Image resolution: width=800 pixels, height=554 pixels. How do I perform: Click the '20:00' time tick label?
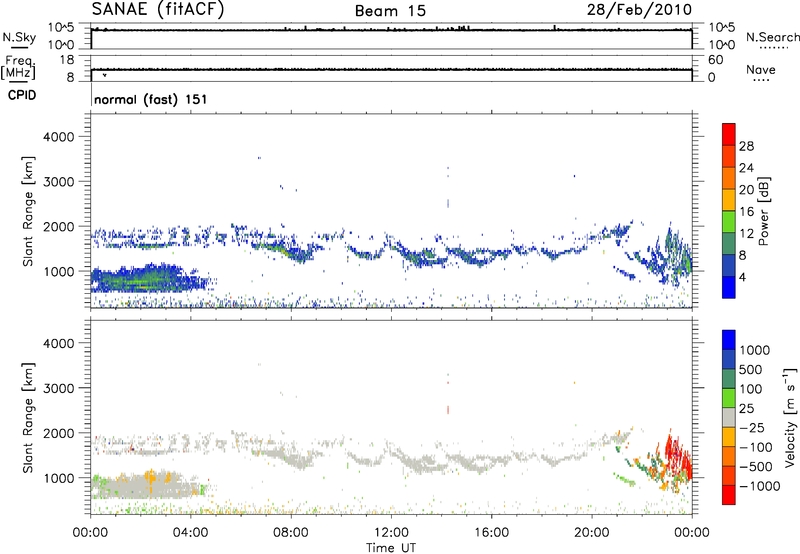point(591,533)
